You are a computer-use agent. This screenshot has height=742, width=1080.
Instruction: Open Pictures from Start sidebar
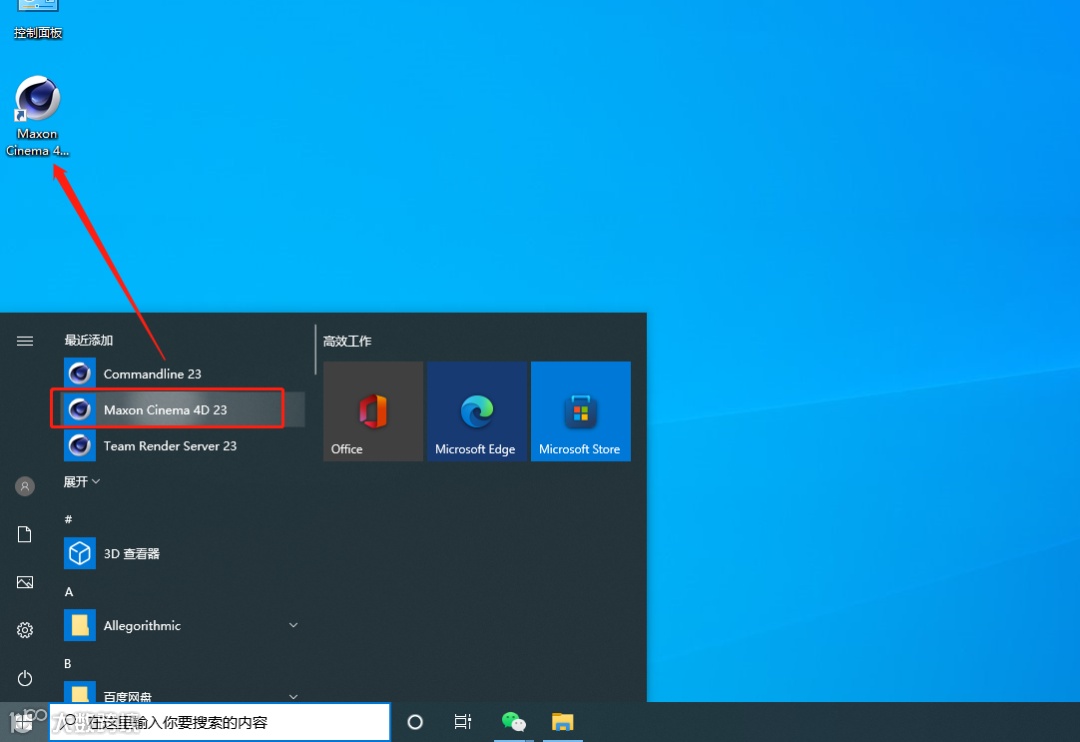(x=25, y=582)
